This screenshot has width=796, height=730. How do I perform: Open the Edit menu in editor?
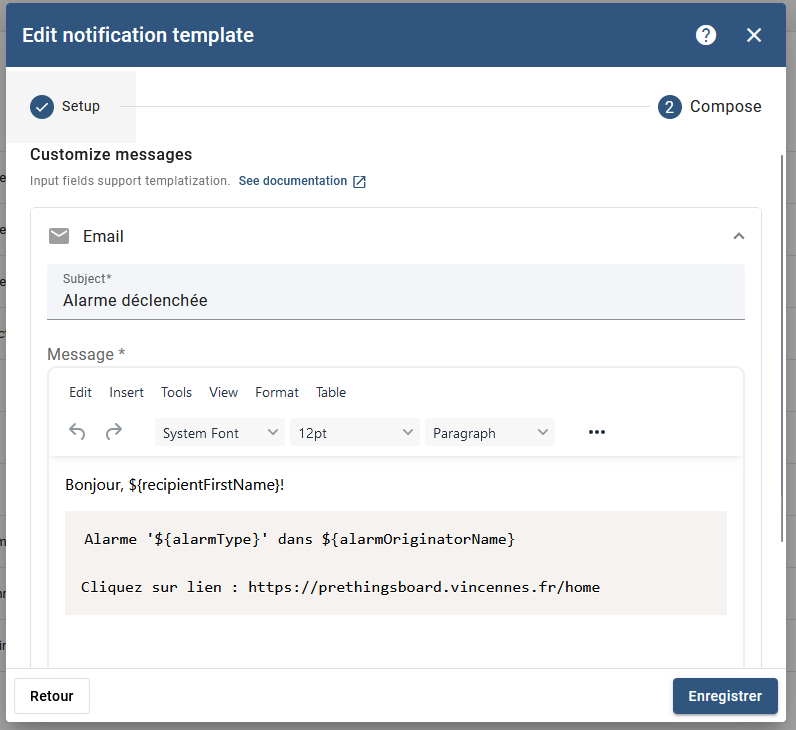coord(80,392)
